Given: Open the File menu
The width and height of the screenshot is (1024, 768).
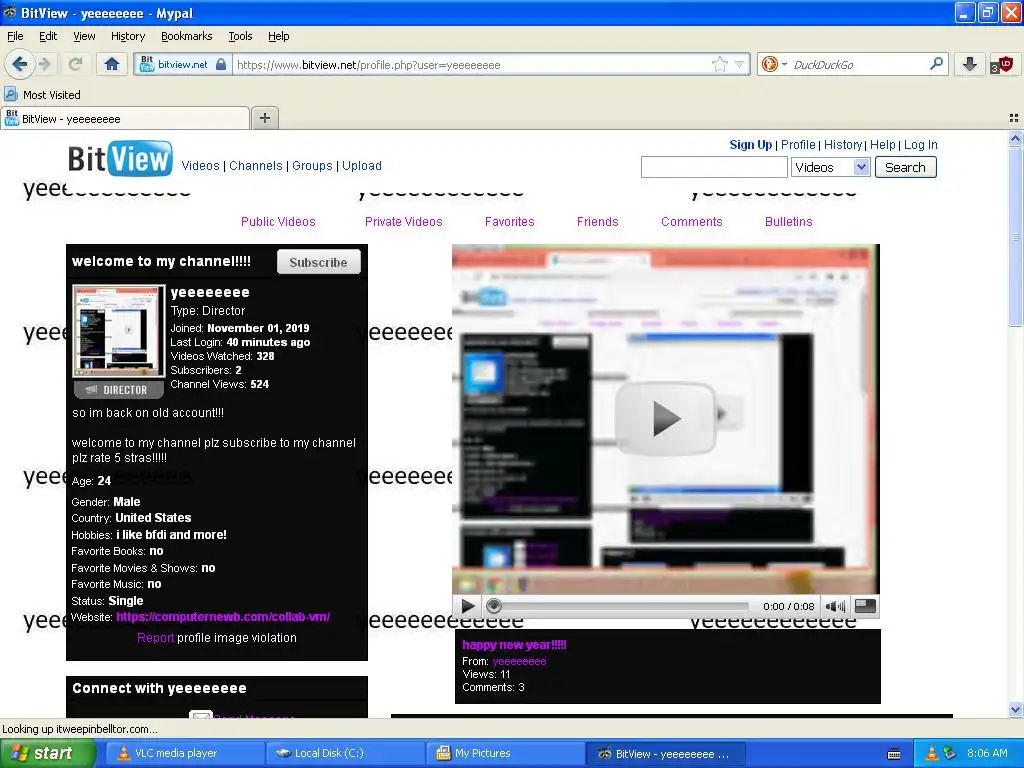Looking at the screenshot, I should pos(15,36).
